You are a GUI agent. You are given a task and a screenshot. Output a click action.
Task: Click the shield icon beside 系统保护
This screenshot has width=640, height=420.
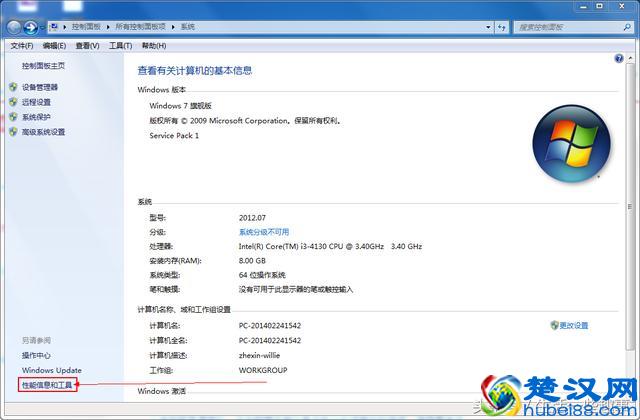point(13,117)
